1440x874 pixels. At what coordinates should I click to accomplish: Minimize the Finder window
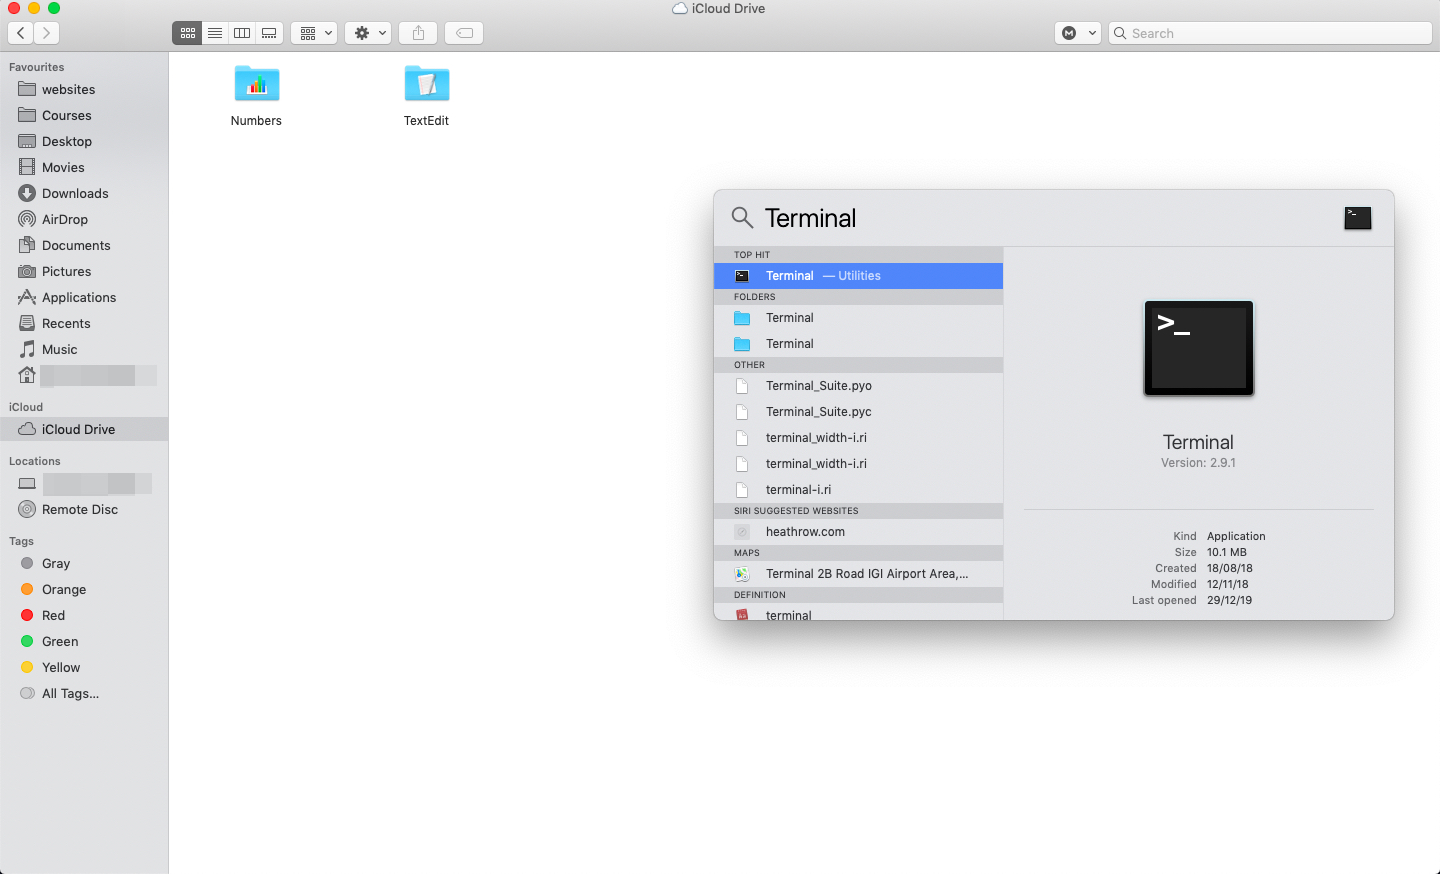click(x=34, y=8)
